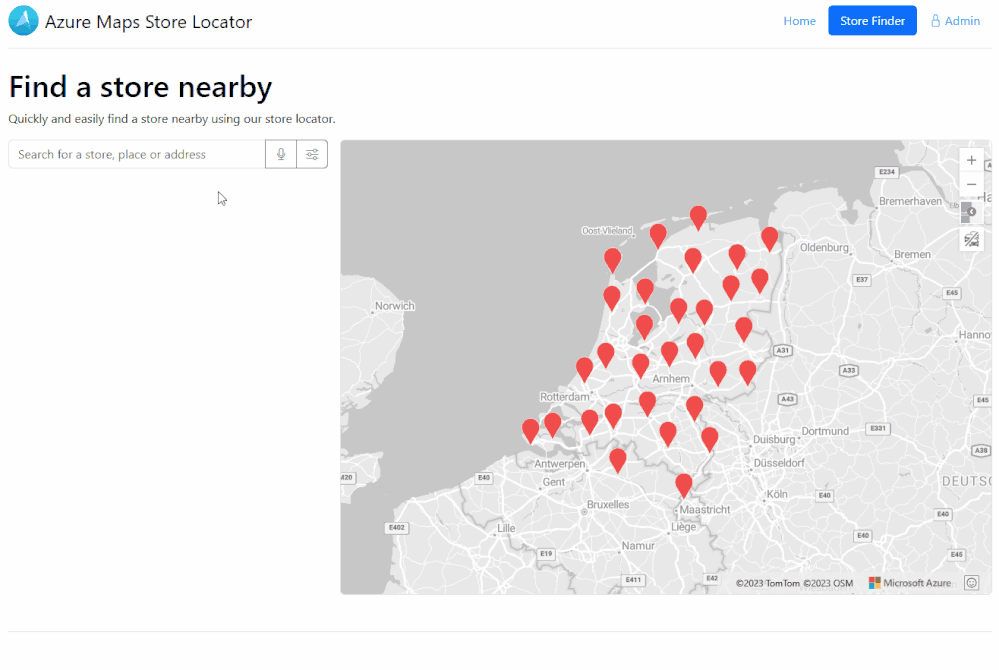The image size is (999, 670).
Task: Select the store pin just above Maastricht
Action: 684,484
